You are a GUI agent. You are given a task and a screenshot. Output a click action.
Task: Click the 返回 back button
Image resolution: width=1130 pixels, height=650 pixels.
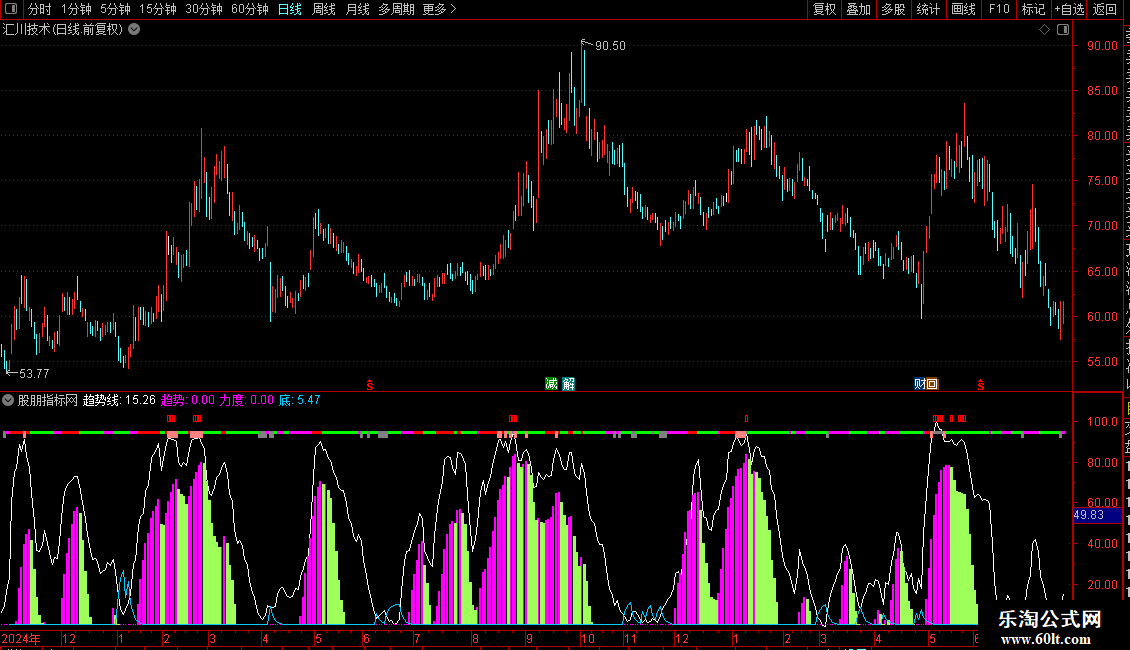click(x=1105, y=9)
